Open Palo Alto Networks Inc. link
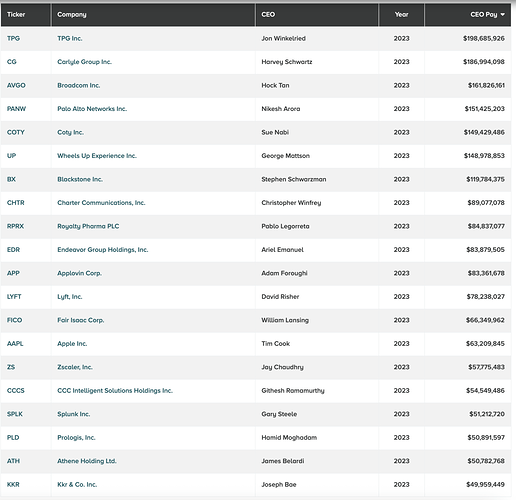 (92, 109)
